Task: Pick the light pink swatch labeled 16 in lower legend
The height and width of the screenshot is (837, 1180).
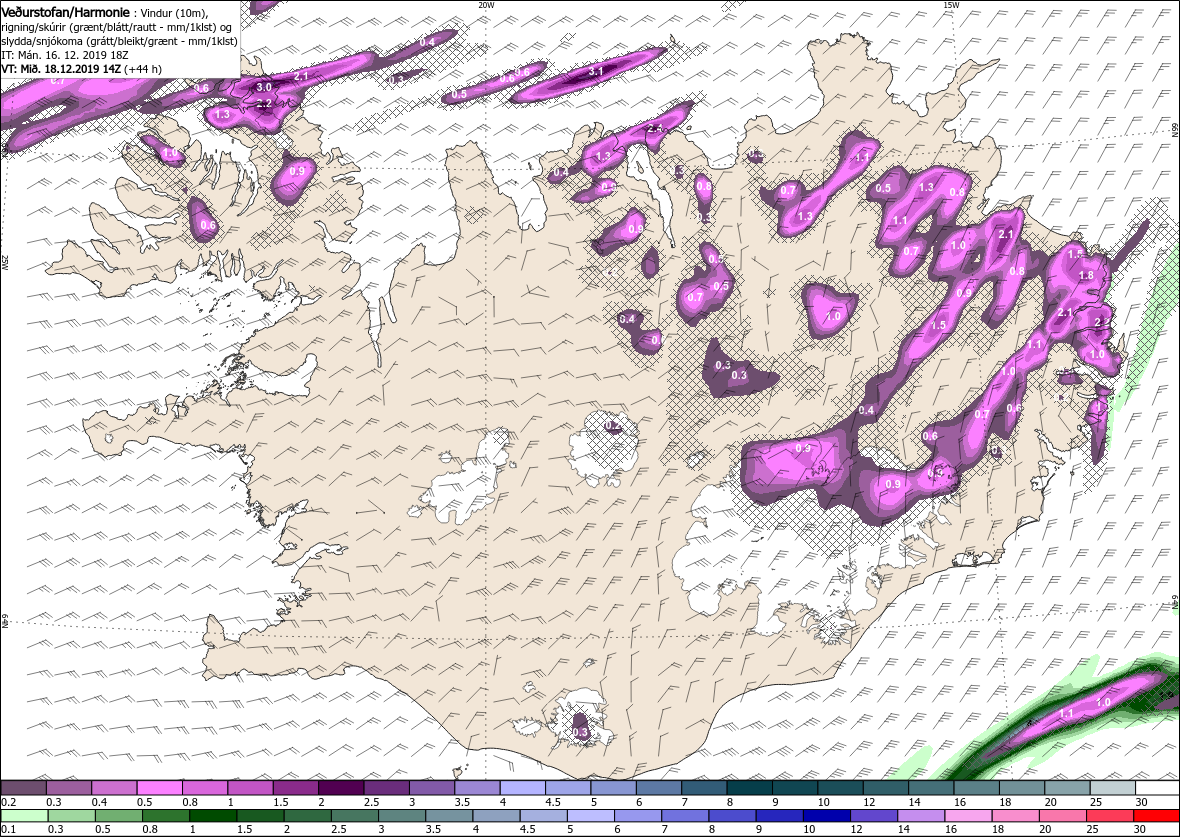Action: click(968, 817)
